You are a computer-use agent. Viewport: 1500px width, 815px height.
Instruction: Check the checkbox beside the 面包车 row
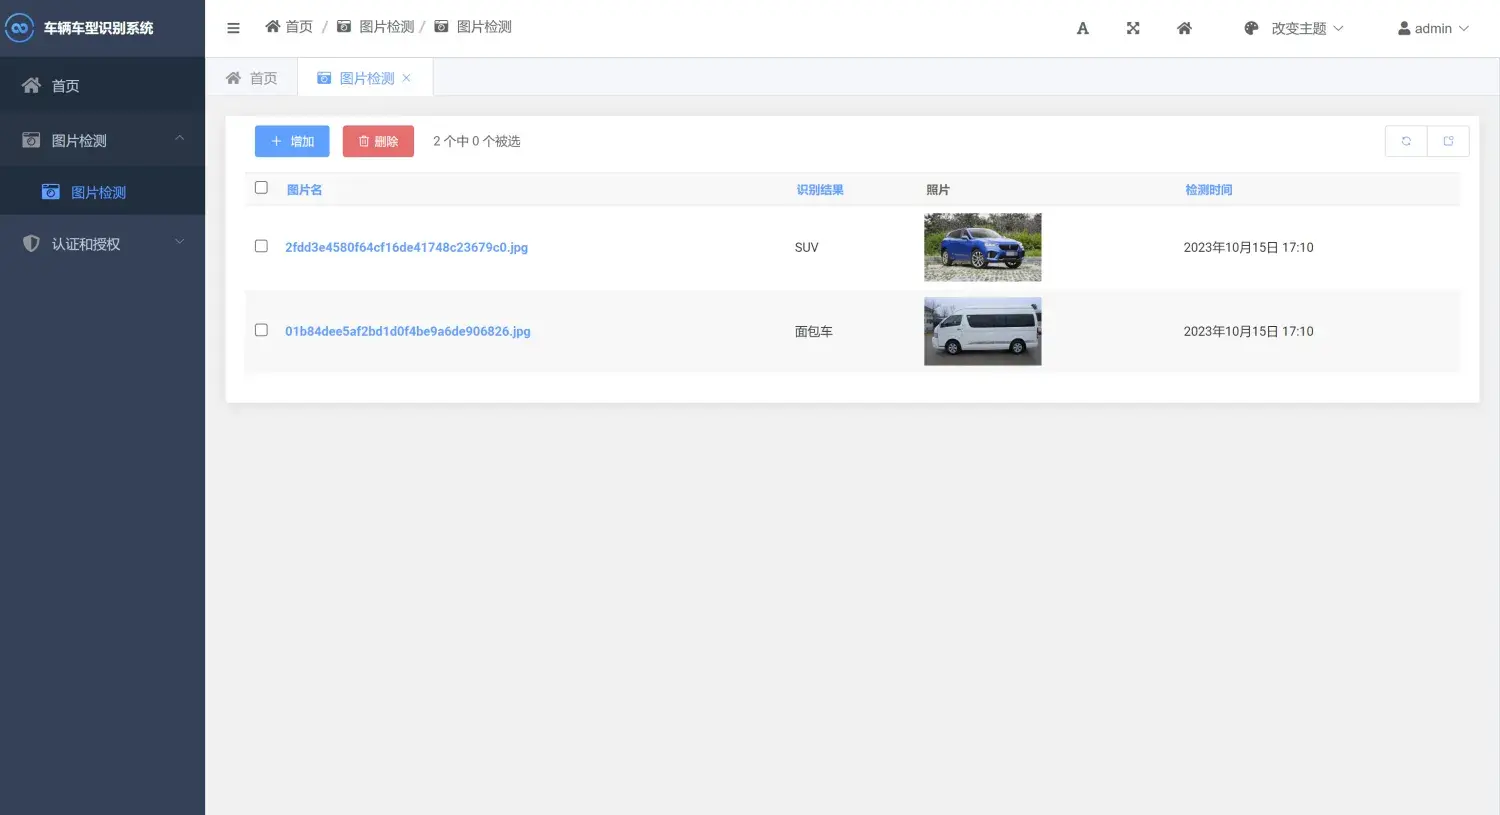[x=261, y=329]
